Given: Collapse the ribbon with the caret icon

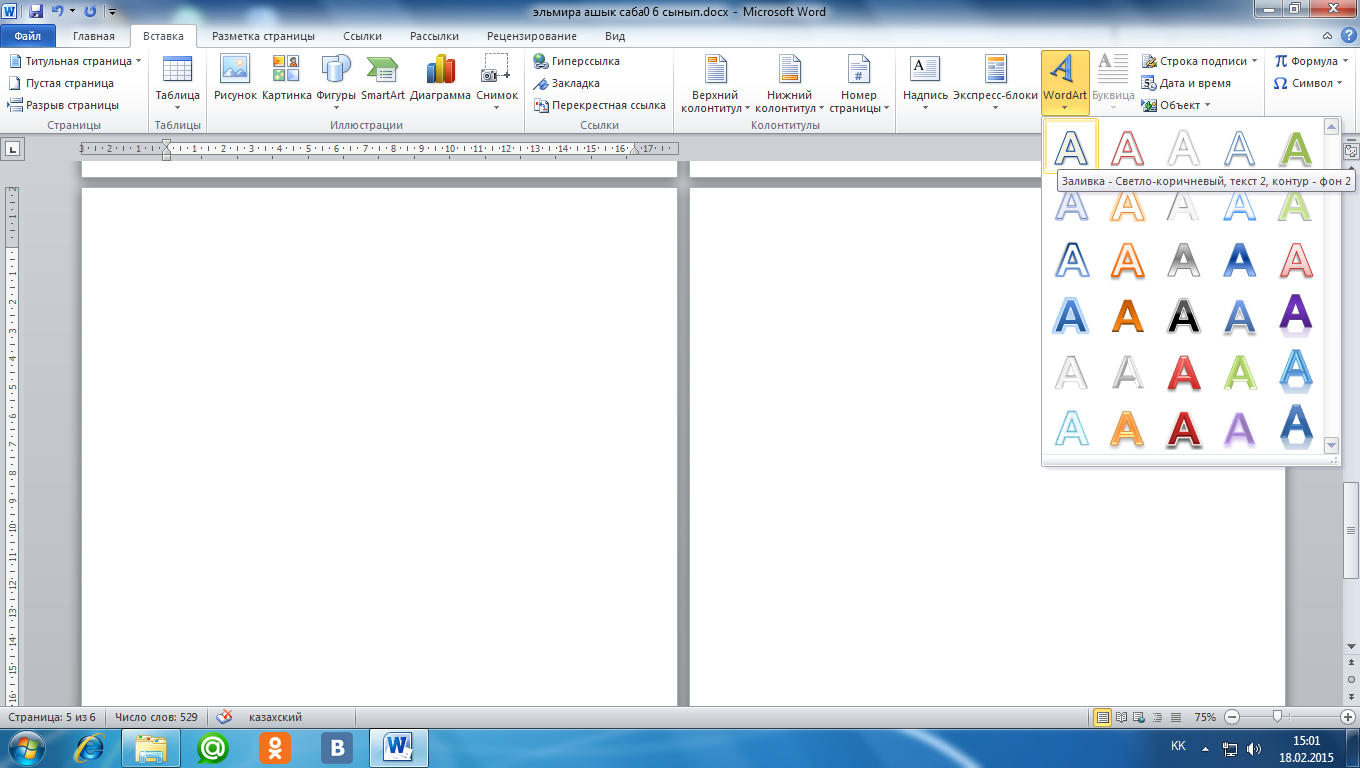Looking at the screenshot, I should point(1328,36).
